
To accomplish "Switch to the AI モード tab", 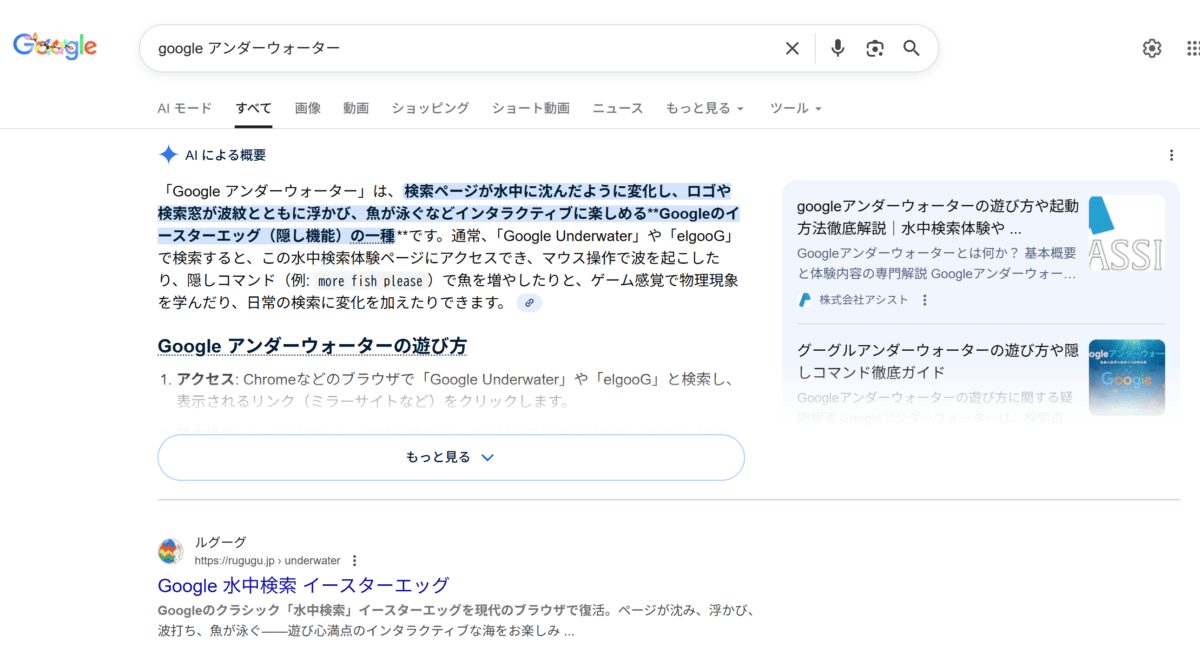I will [185, 108].
